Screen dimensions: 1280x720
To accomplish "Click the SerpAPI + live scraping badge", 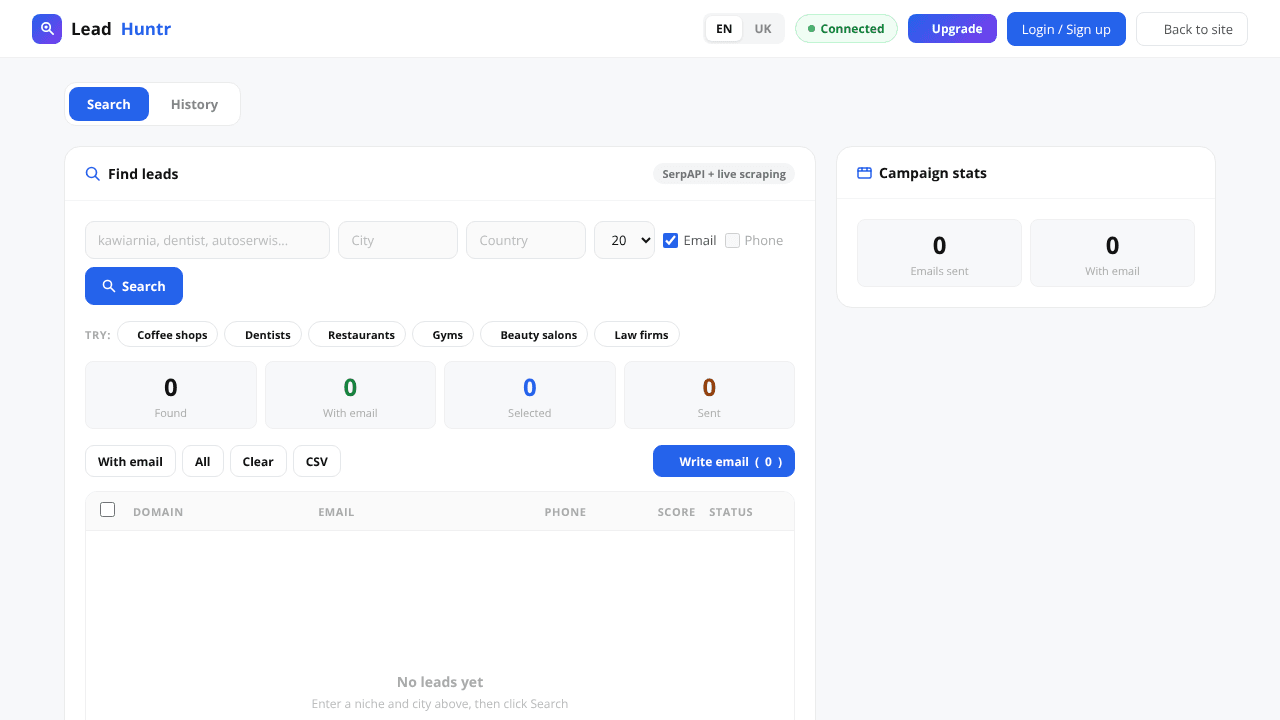I will pos(724,174).
